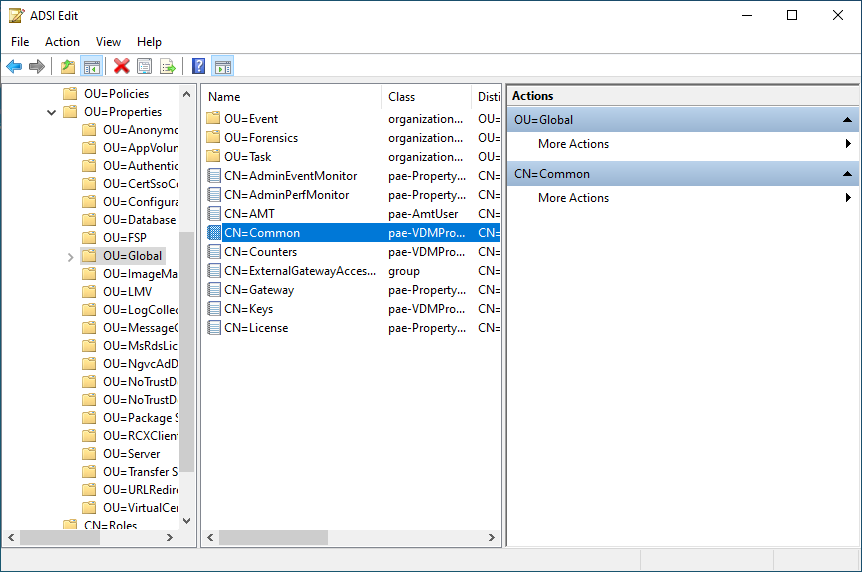This screenshot has height=572, width=862.
Task: Toggle the Show/Hide Console Tree button
Action: point(91,67)
